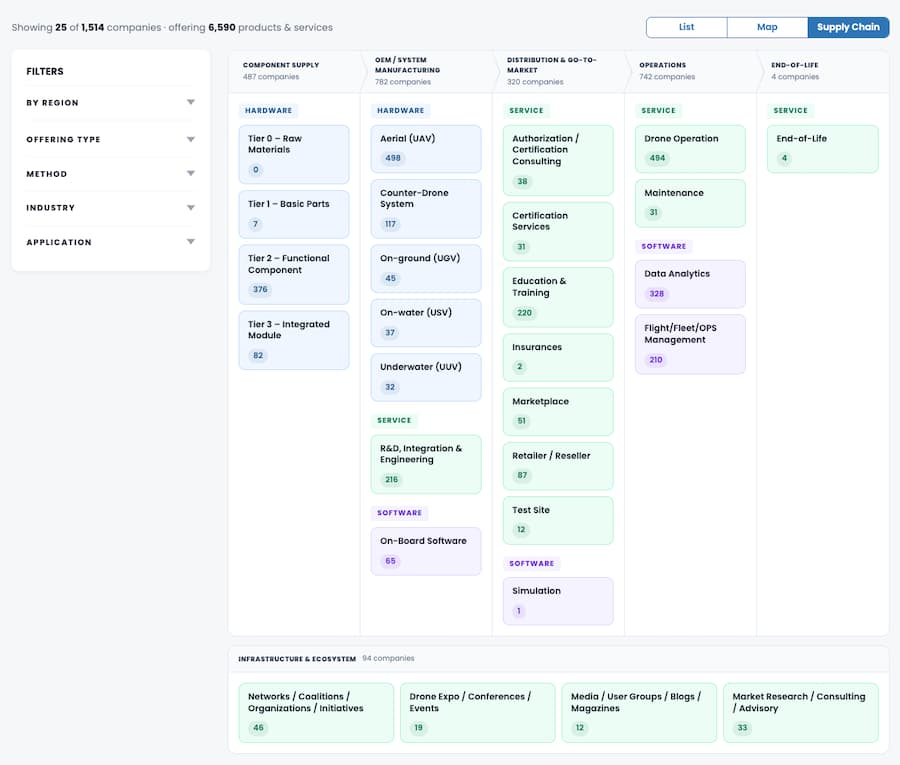900x765 pixels.
Task: Click the OEM / System Manufacturing stage header
Action: click(x=427, y=71)
